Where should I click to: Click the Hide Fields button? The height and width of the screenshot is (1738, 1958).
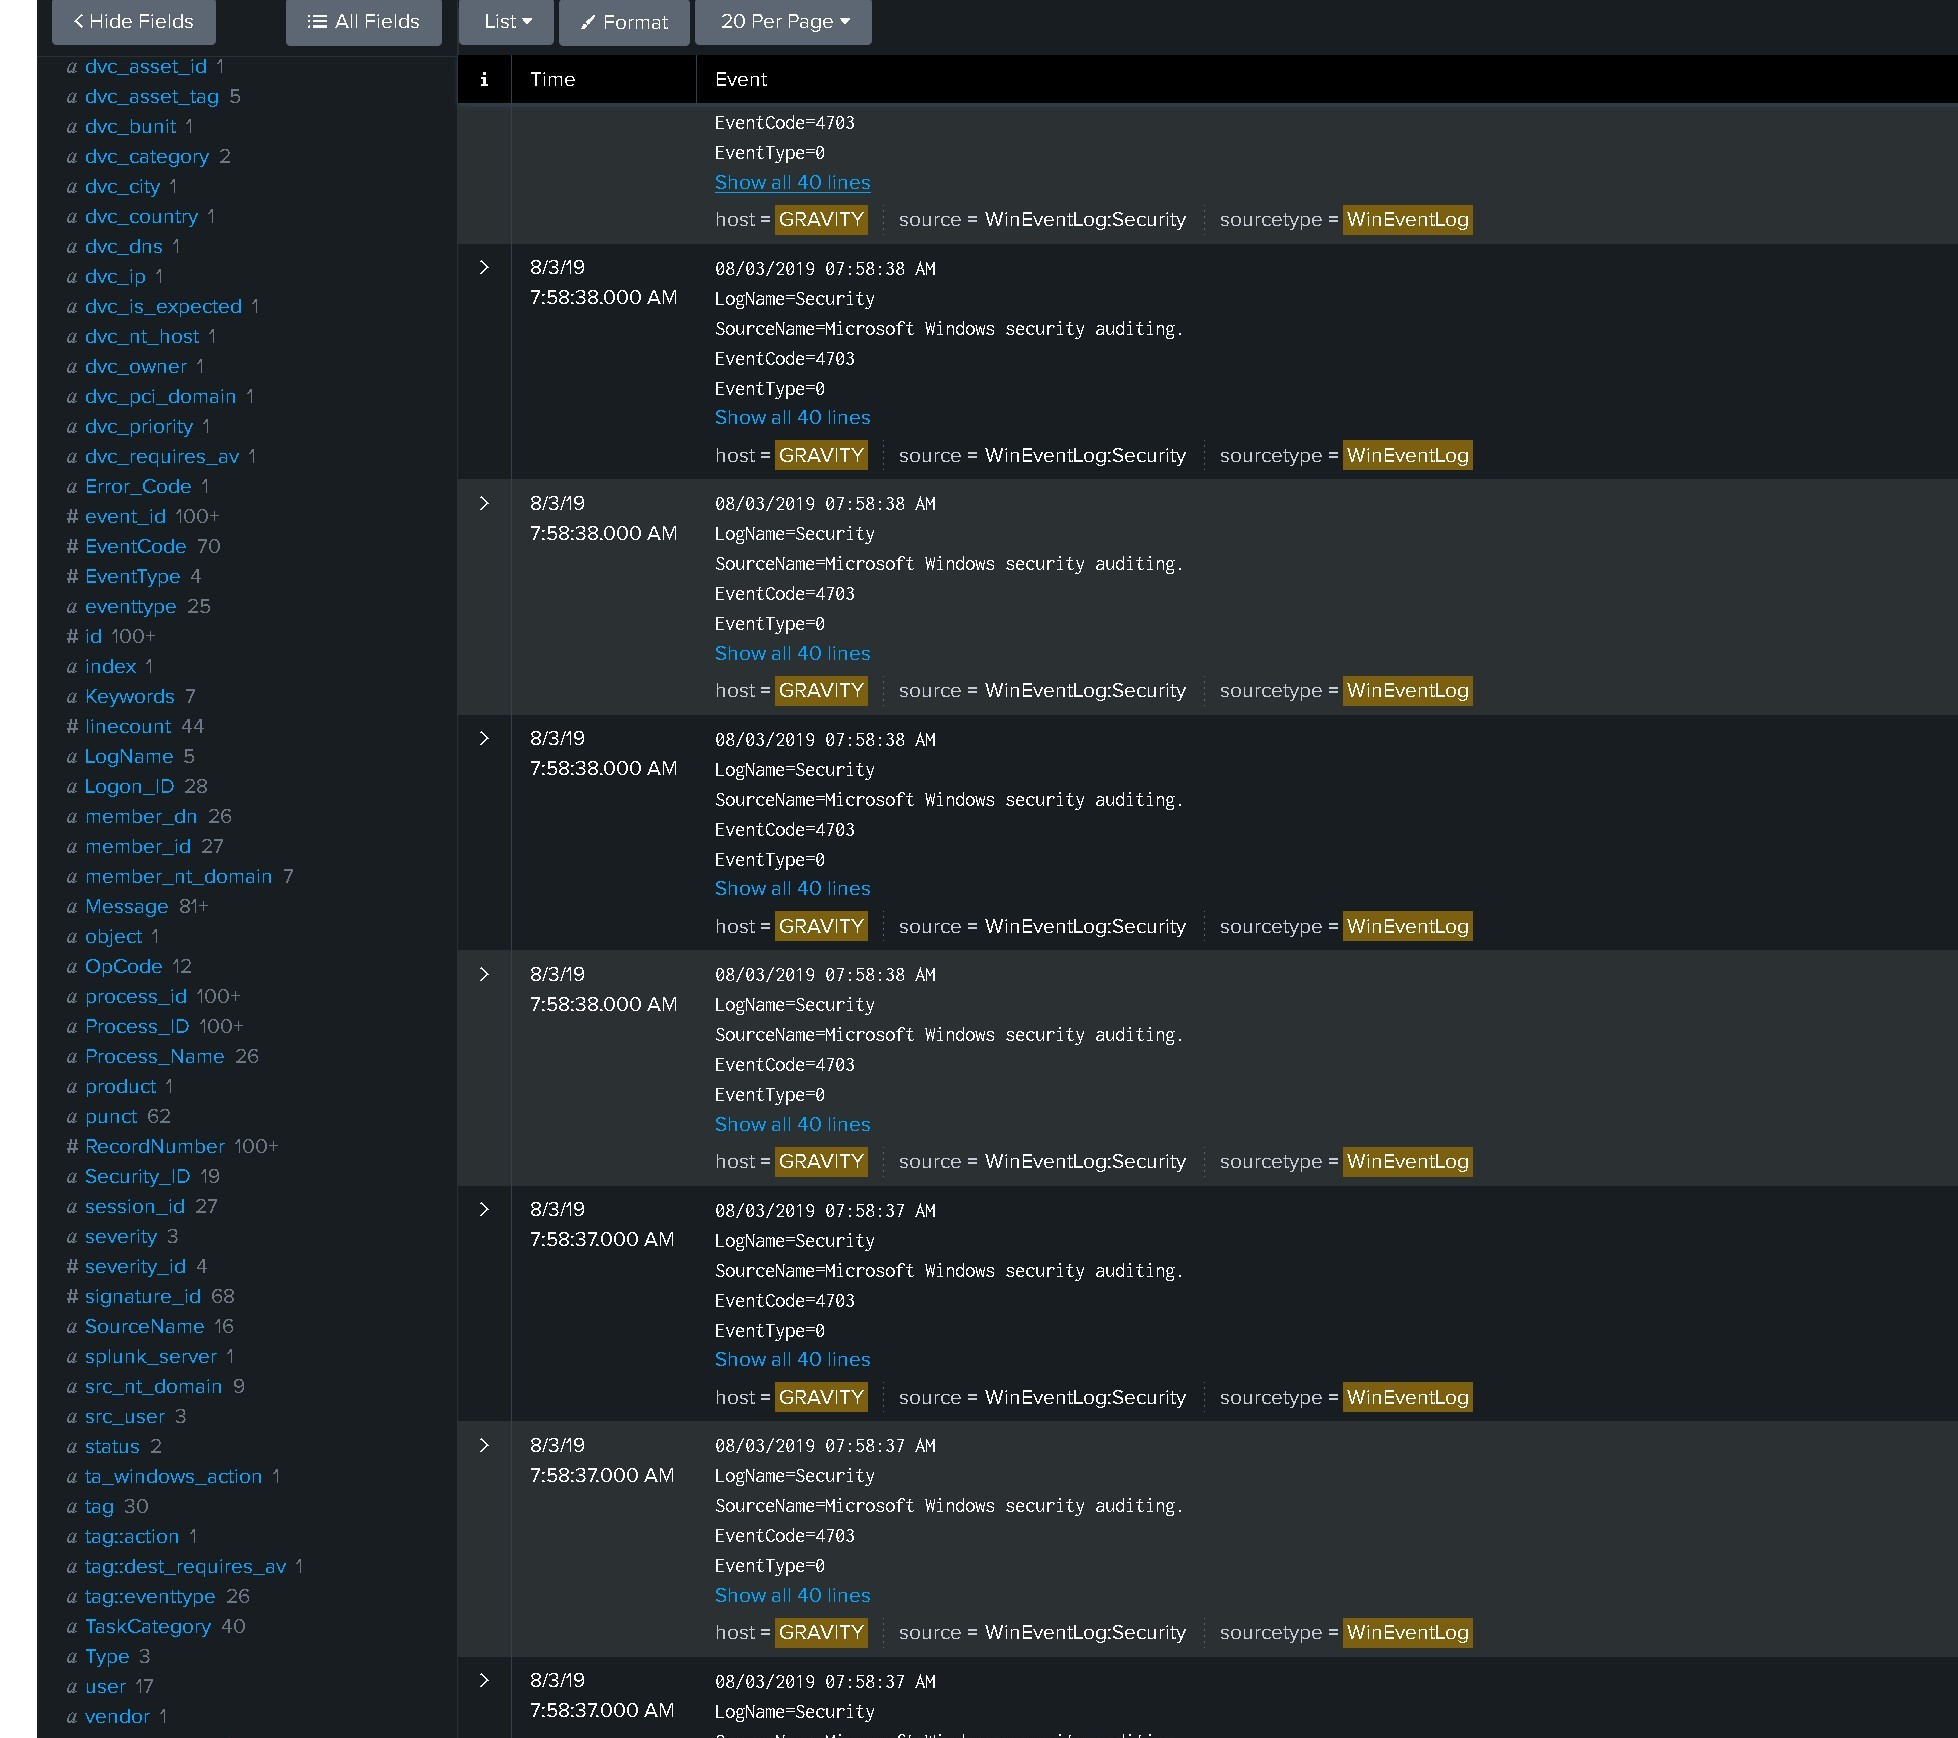click(133, 22)
